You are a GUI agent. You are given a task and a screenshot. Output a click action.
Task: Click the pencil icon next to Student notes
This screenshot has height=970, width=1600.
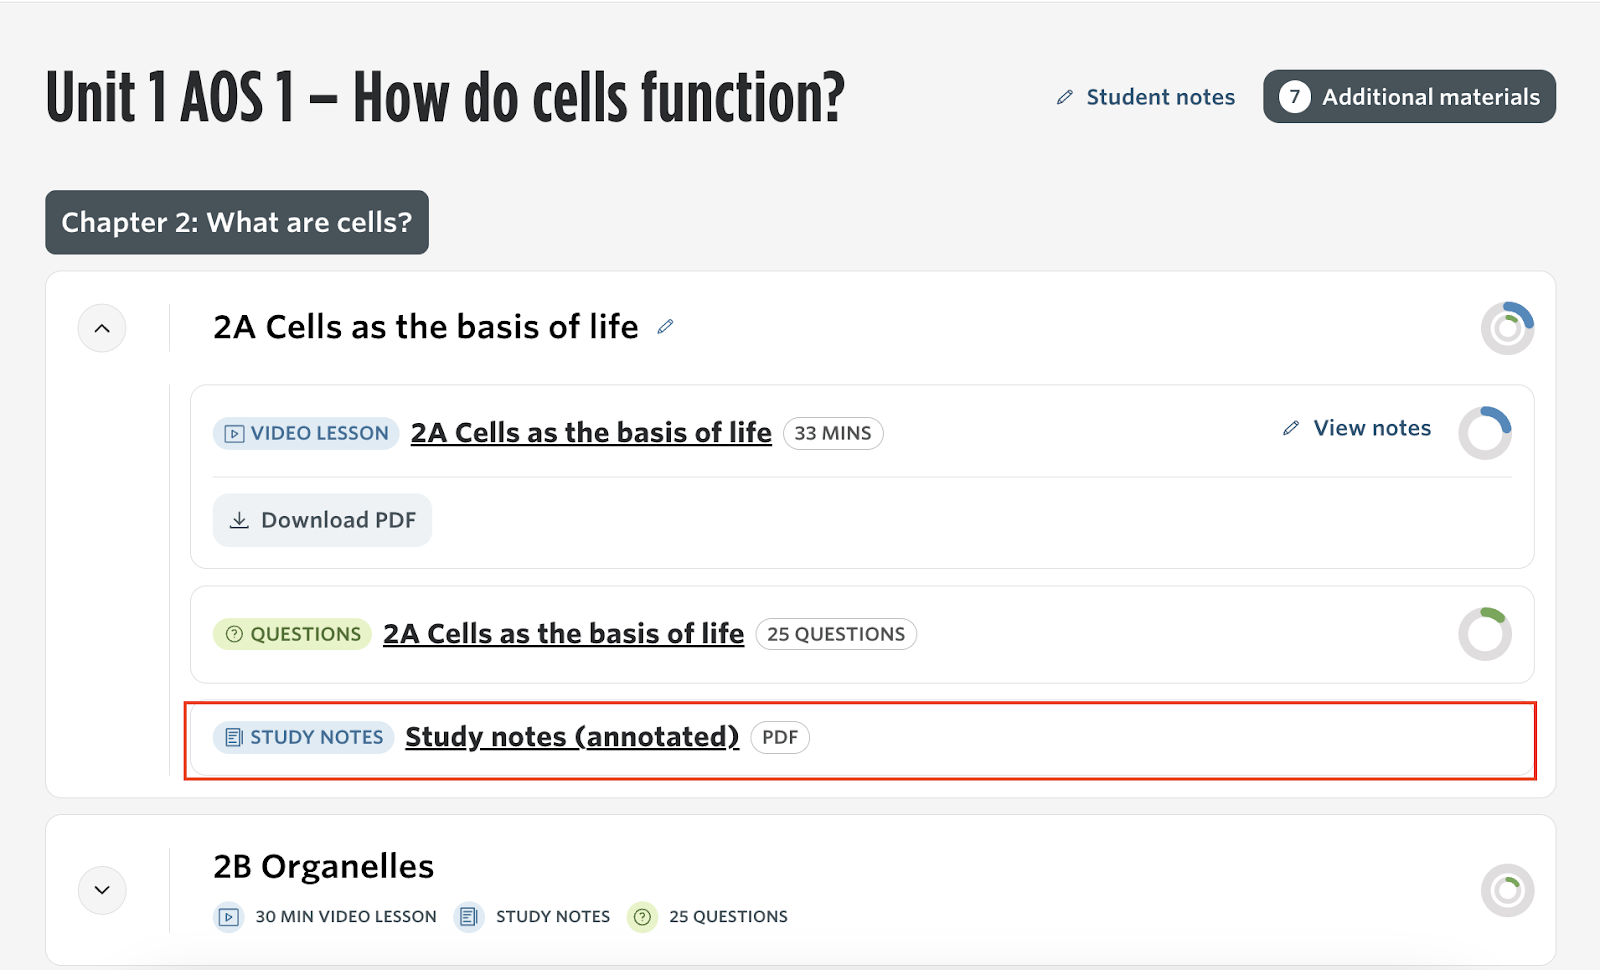click(1065, 97)
